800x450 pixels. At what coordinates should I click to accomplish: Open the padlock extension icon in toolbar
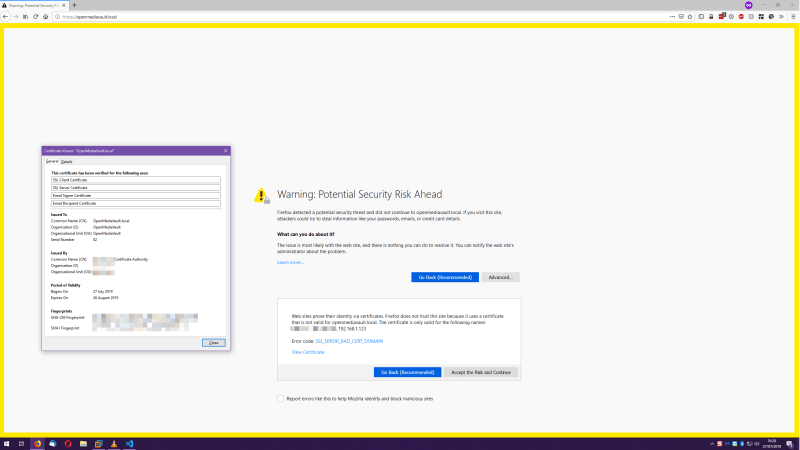tap(711, 17)
